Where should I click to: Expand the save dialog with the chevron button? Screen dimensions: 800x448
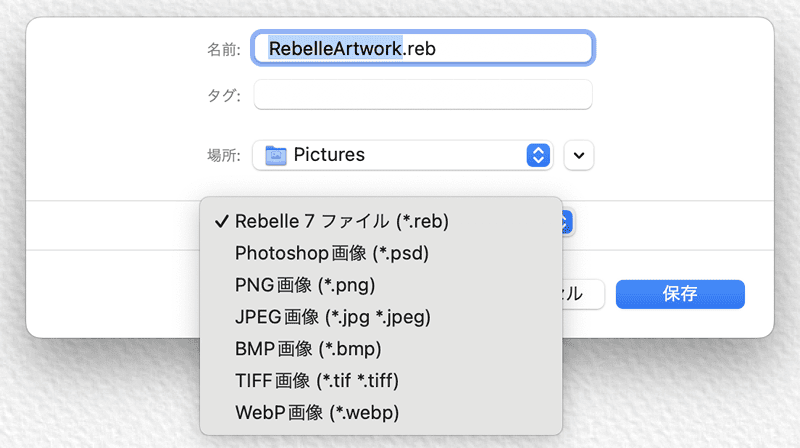[x=580, y=155]
